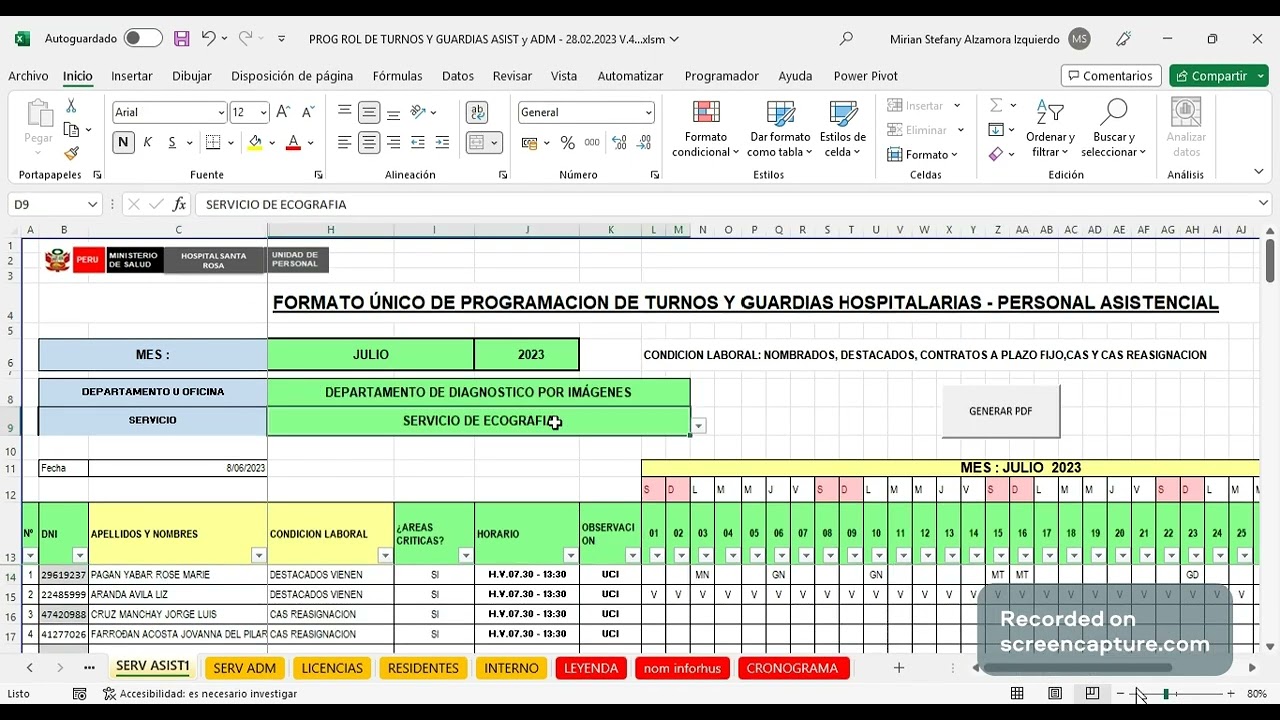Open the font name Arial dropdown
Viewport: 1280px width, 720px height.
(x=221, y=113)
